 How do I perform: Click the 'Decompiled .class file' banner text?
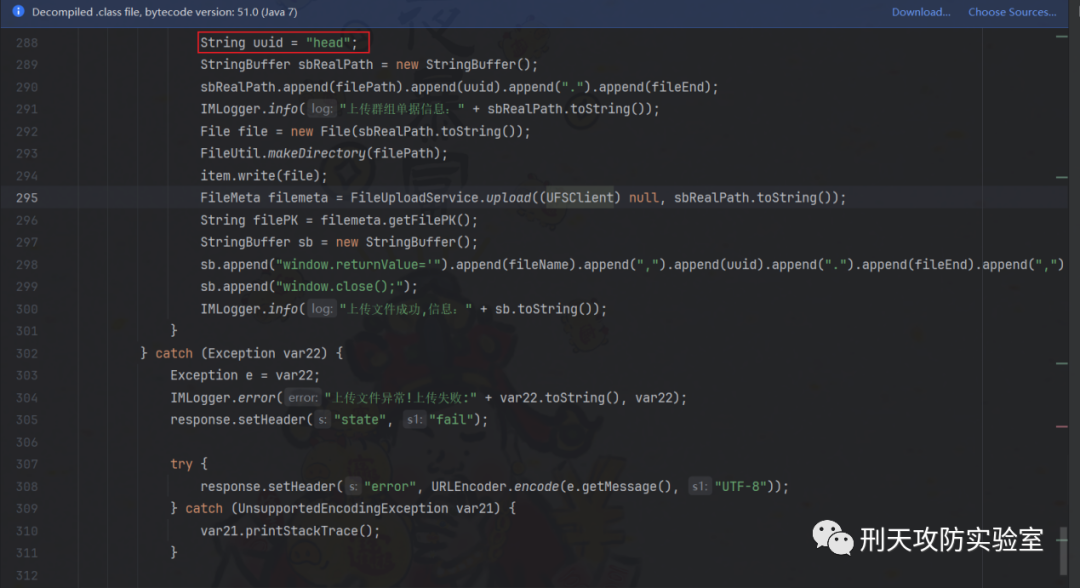point(165,12)
